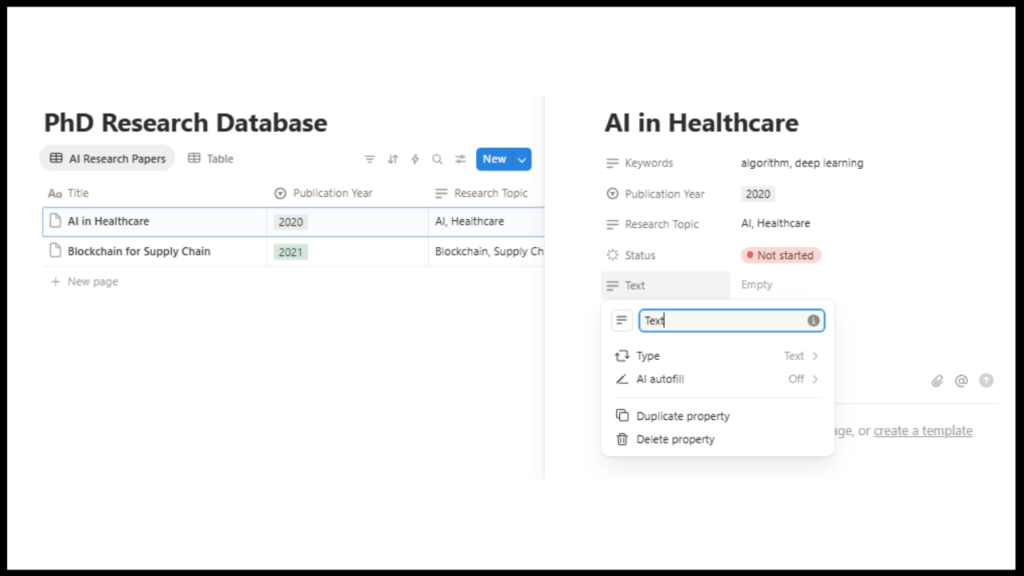The height and width of the screenshot is (576, 1024).
Task: Switch to the Table view tab
Action: pyautogui.click(x=211, y=159)
